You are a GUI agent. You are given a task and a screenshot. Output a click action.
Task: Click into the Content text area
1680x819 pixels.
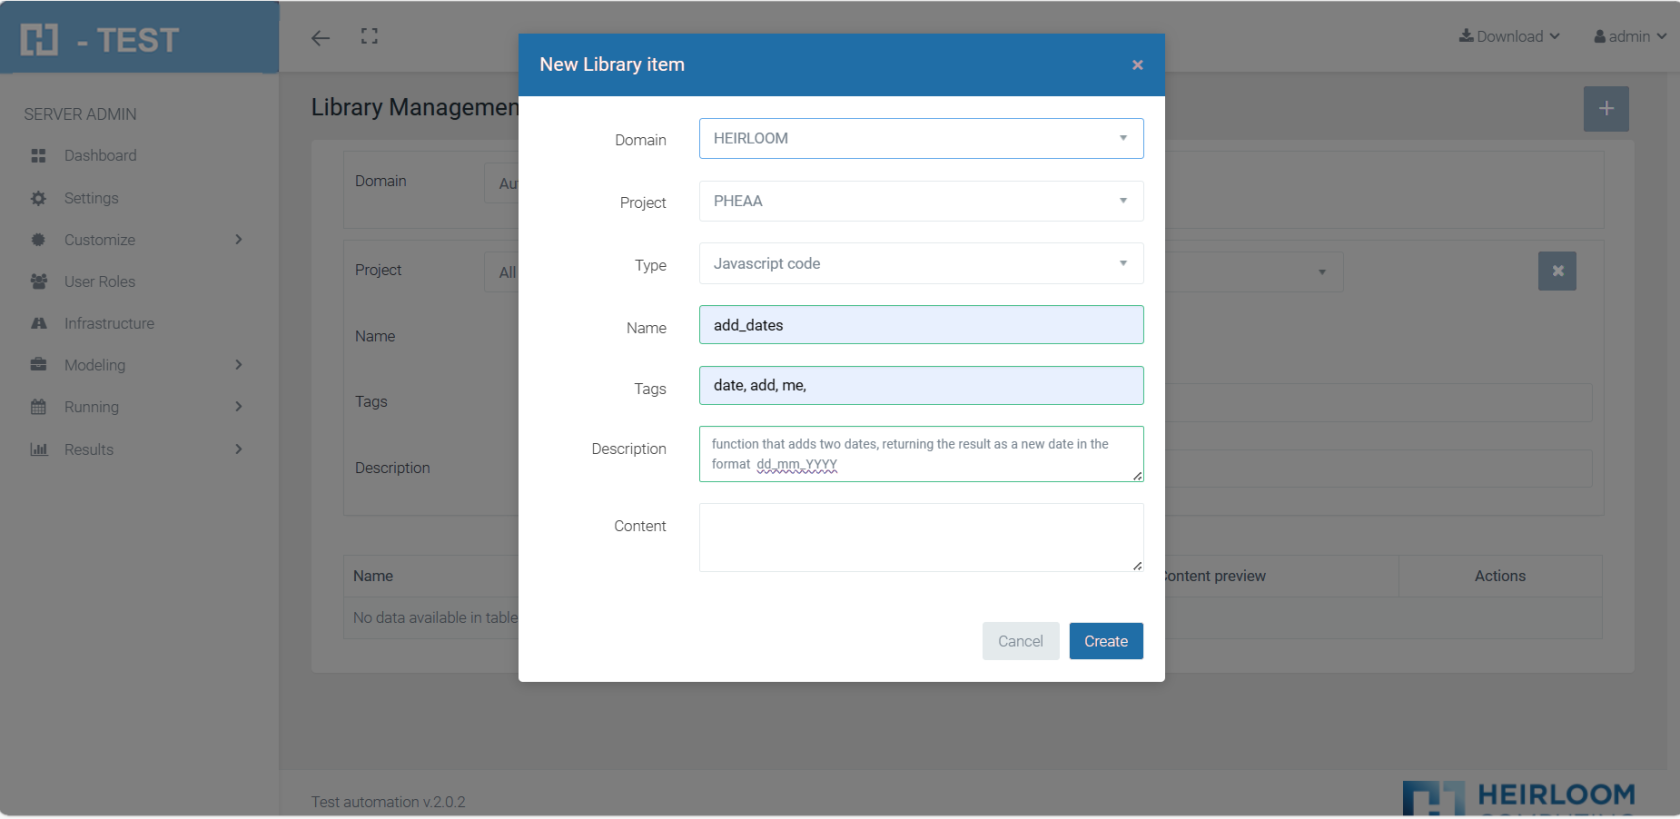click(x=920, y=537)
